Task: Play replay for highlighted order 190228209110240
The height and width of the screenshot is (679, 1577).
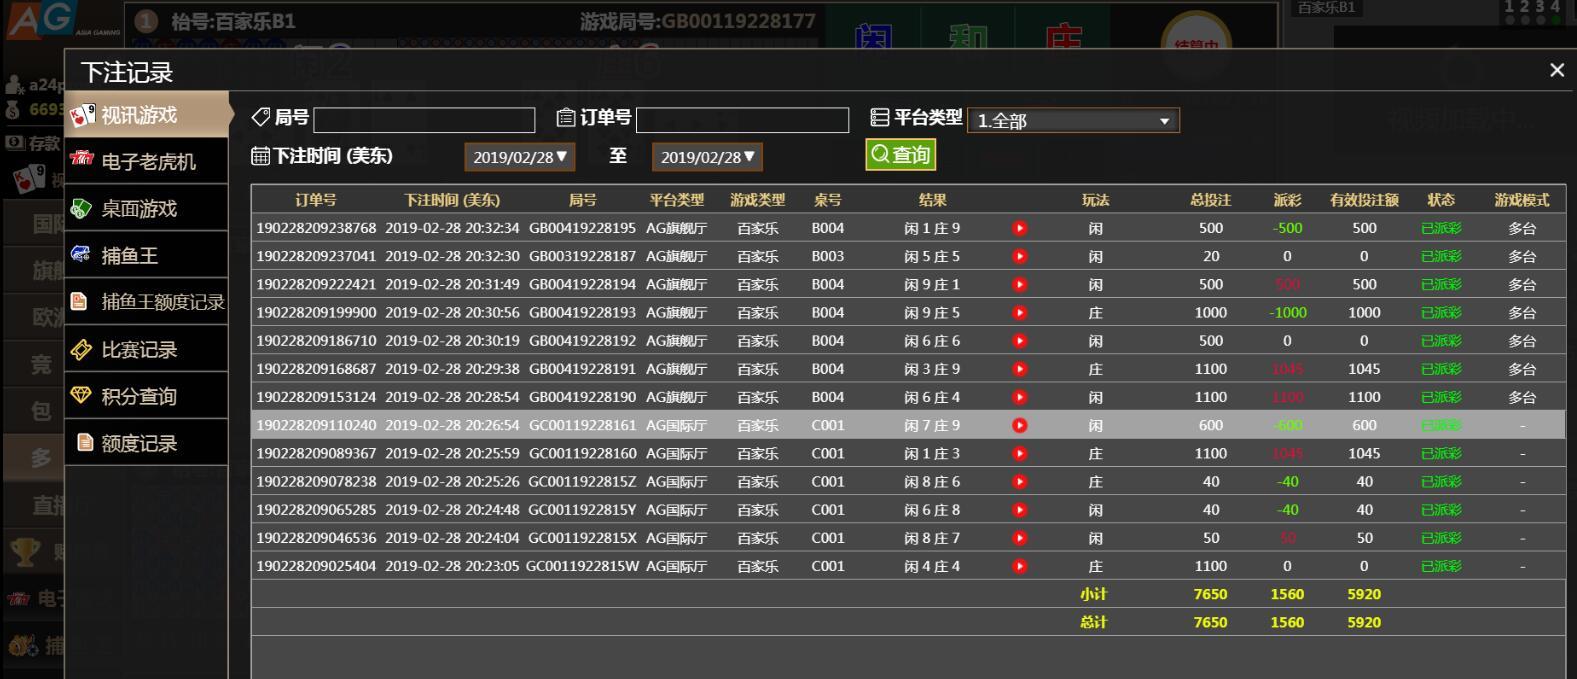Action: click(1019, 425)
